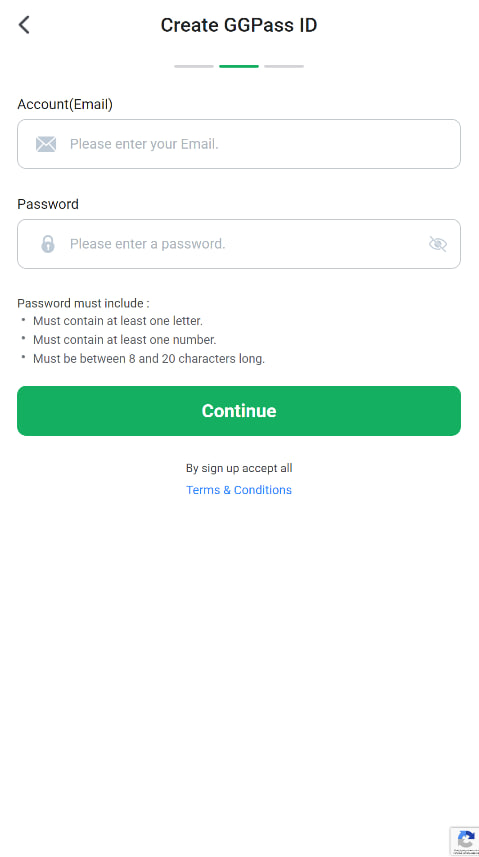This screenshot has width=479, height=857.
Task: Click the green Continue button
Action: pos(239,411)
